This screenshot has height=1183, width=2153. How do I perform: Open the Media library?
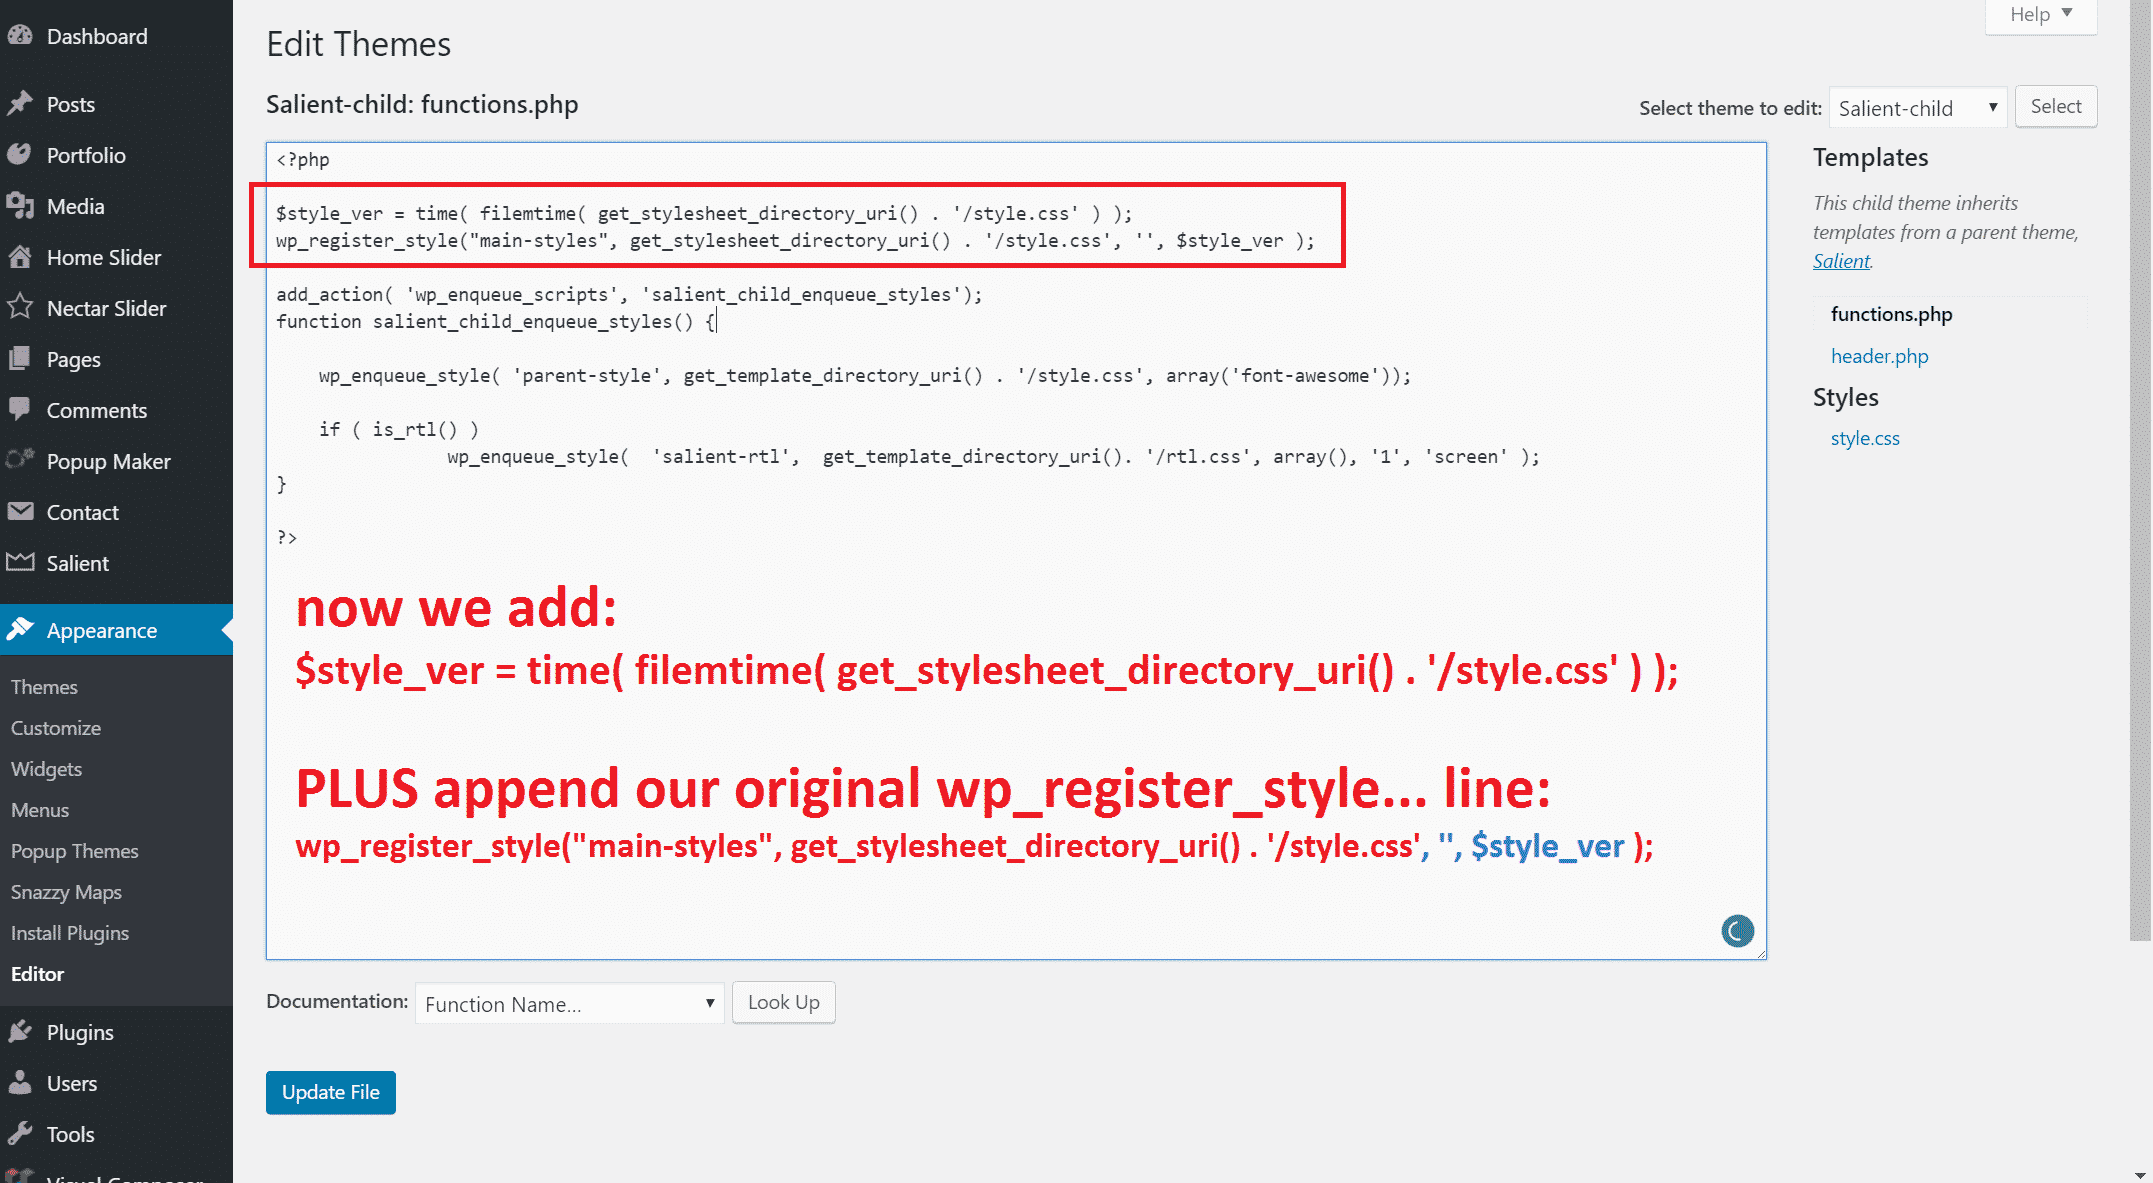pyautogui.click(x=74, y=206)
